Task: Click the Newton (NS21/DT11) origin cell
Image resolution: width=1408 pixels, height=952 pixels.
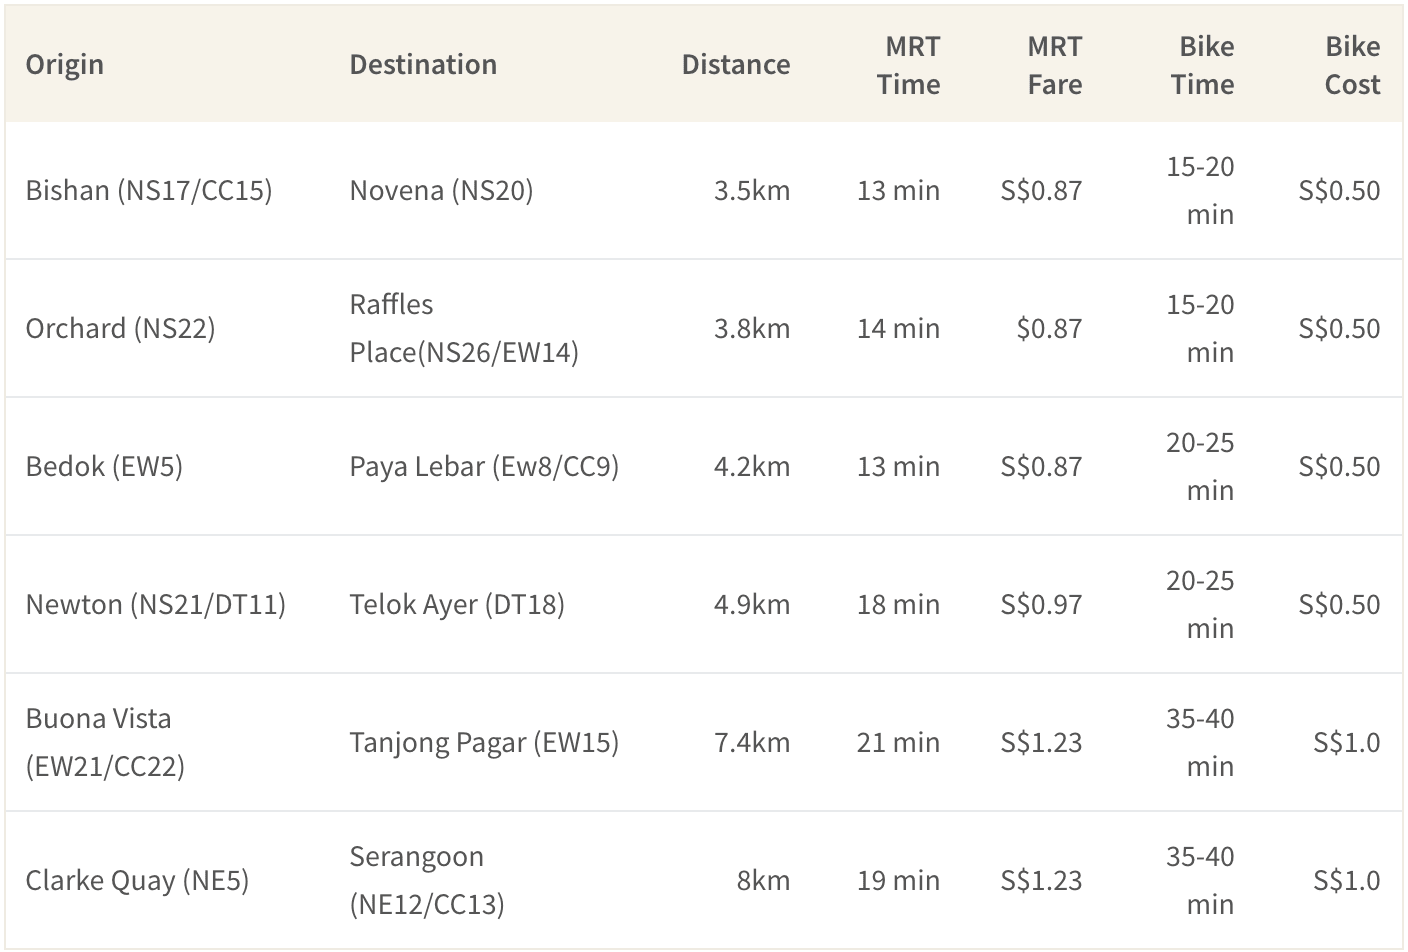Action: coord(156,604)
